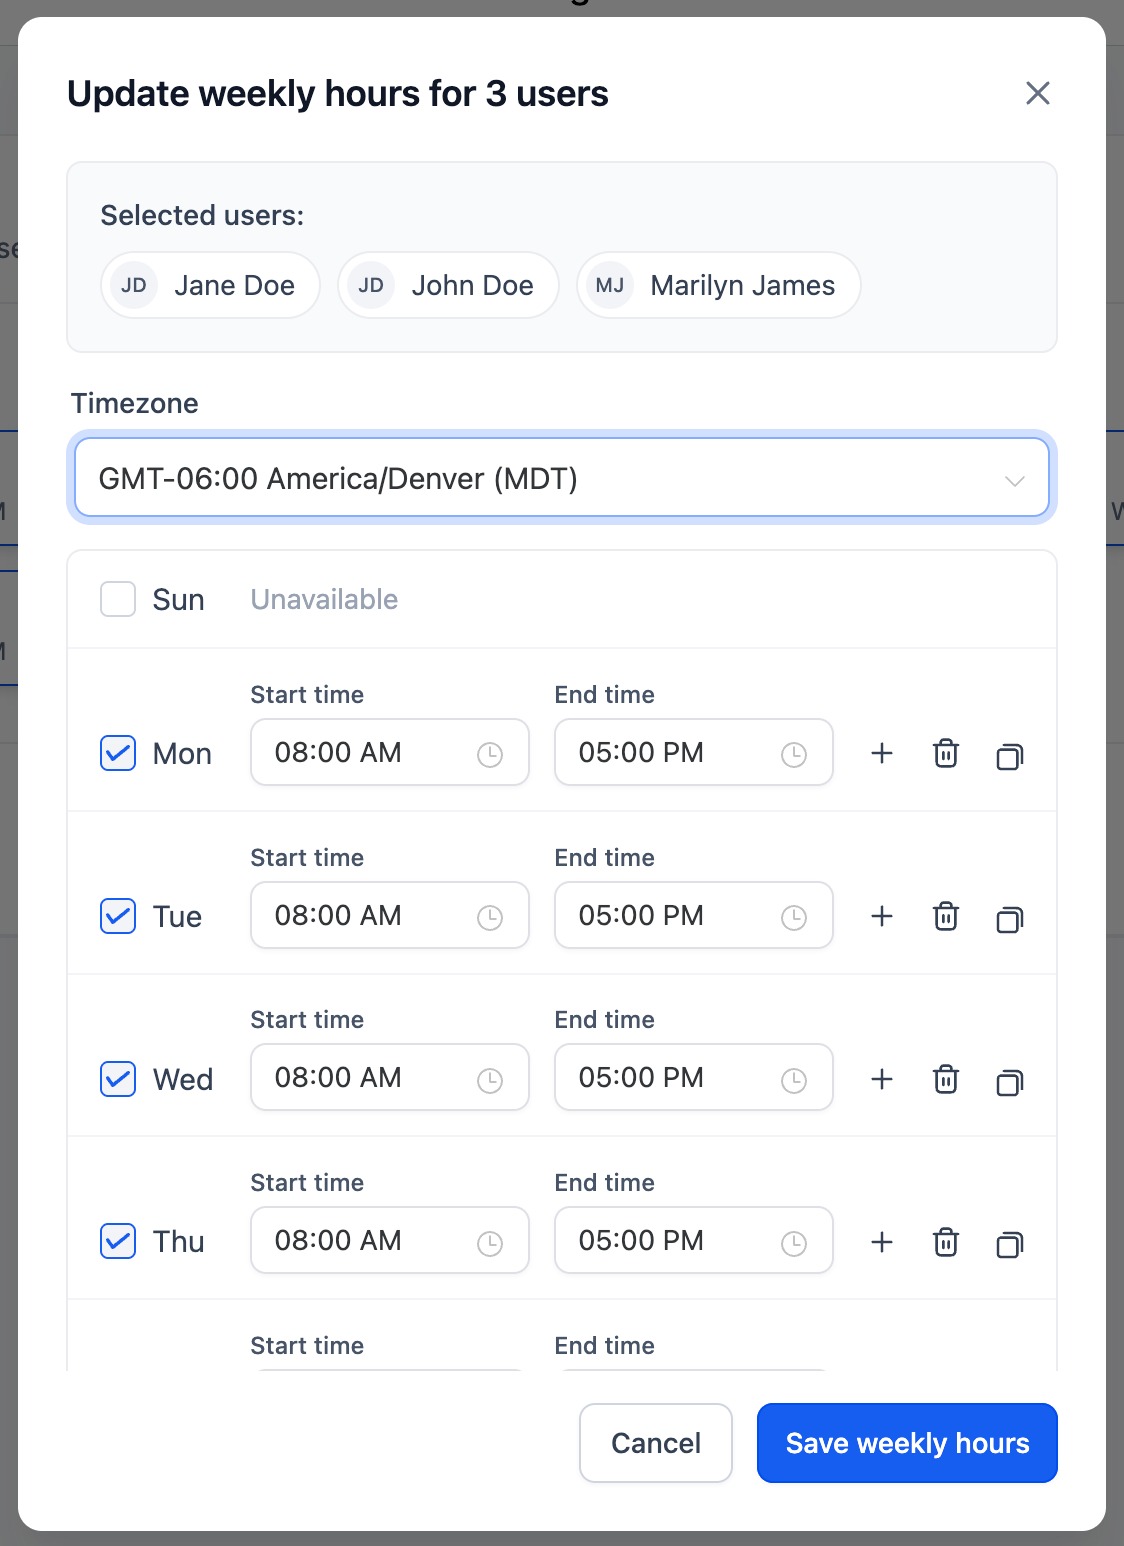Click the Mon day label
The width and height of the screenshot is (1124, 1546).
182,754
